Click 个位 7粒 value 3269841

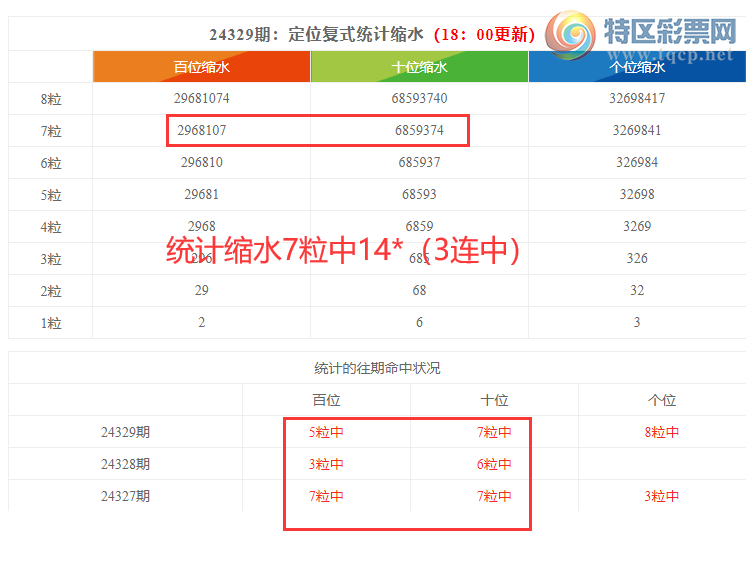click(x=637, y=131)
